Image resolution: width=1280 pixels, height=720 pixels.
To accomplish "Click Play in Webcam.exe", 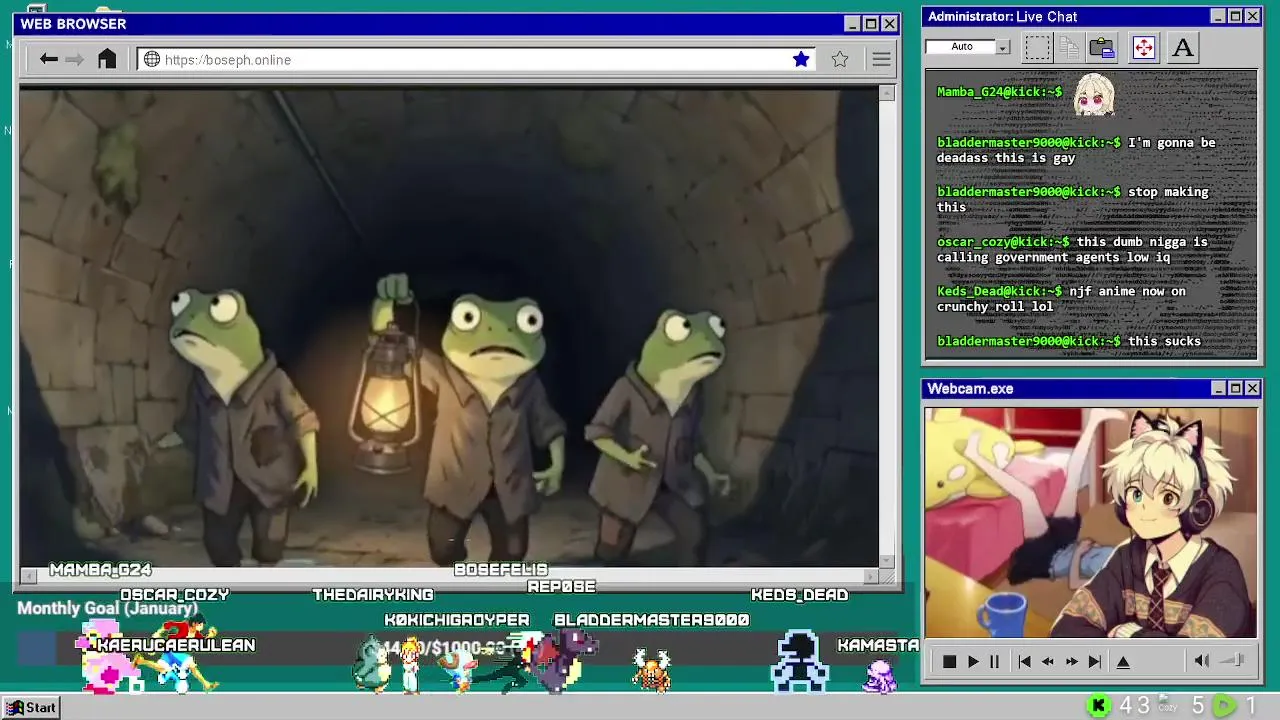I will (x=972, y=662).
